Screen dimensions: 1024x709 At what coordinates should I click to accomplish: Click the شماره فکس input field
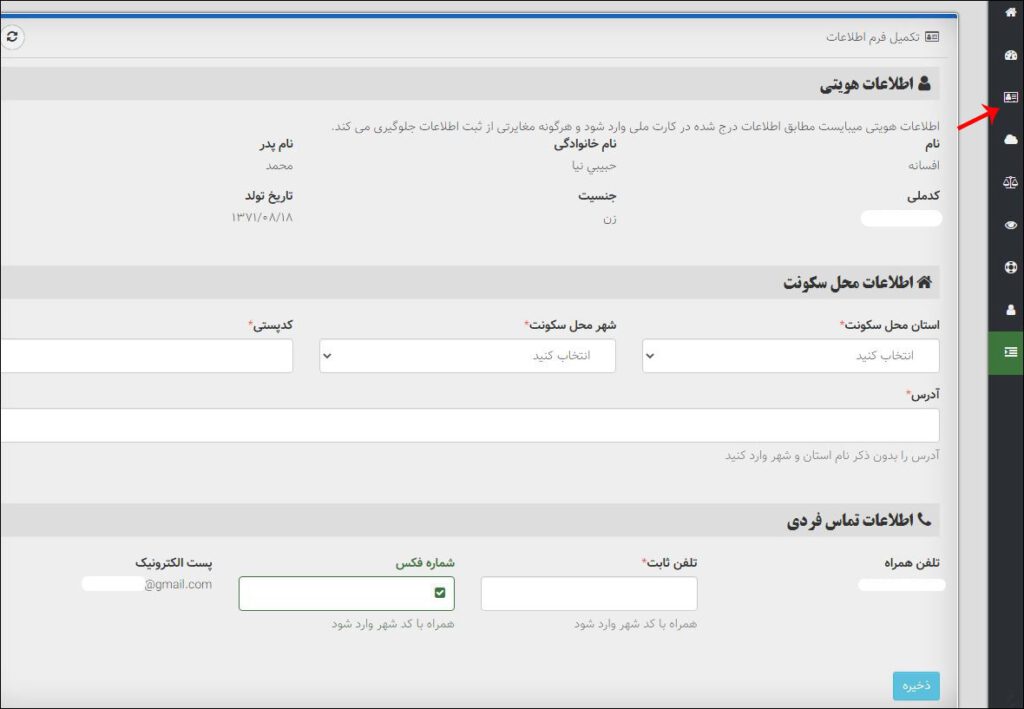point(347,593)
